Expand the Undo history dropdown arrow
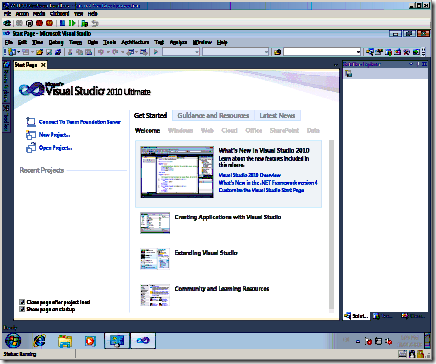Image resolution: width=436 pixels, height=364 pixels. 108,52
